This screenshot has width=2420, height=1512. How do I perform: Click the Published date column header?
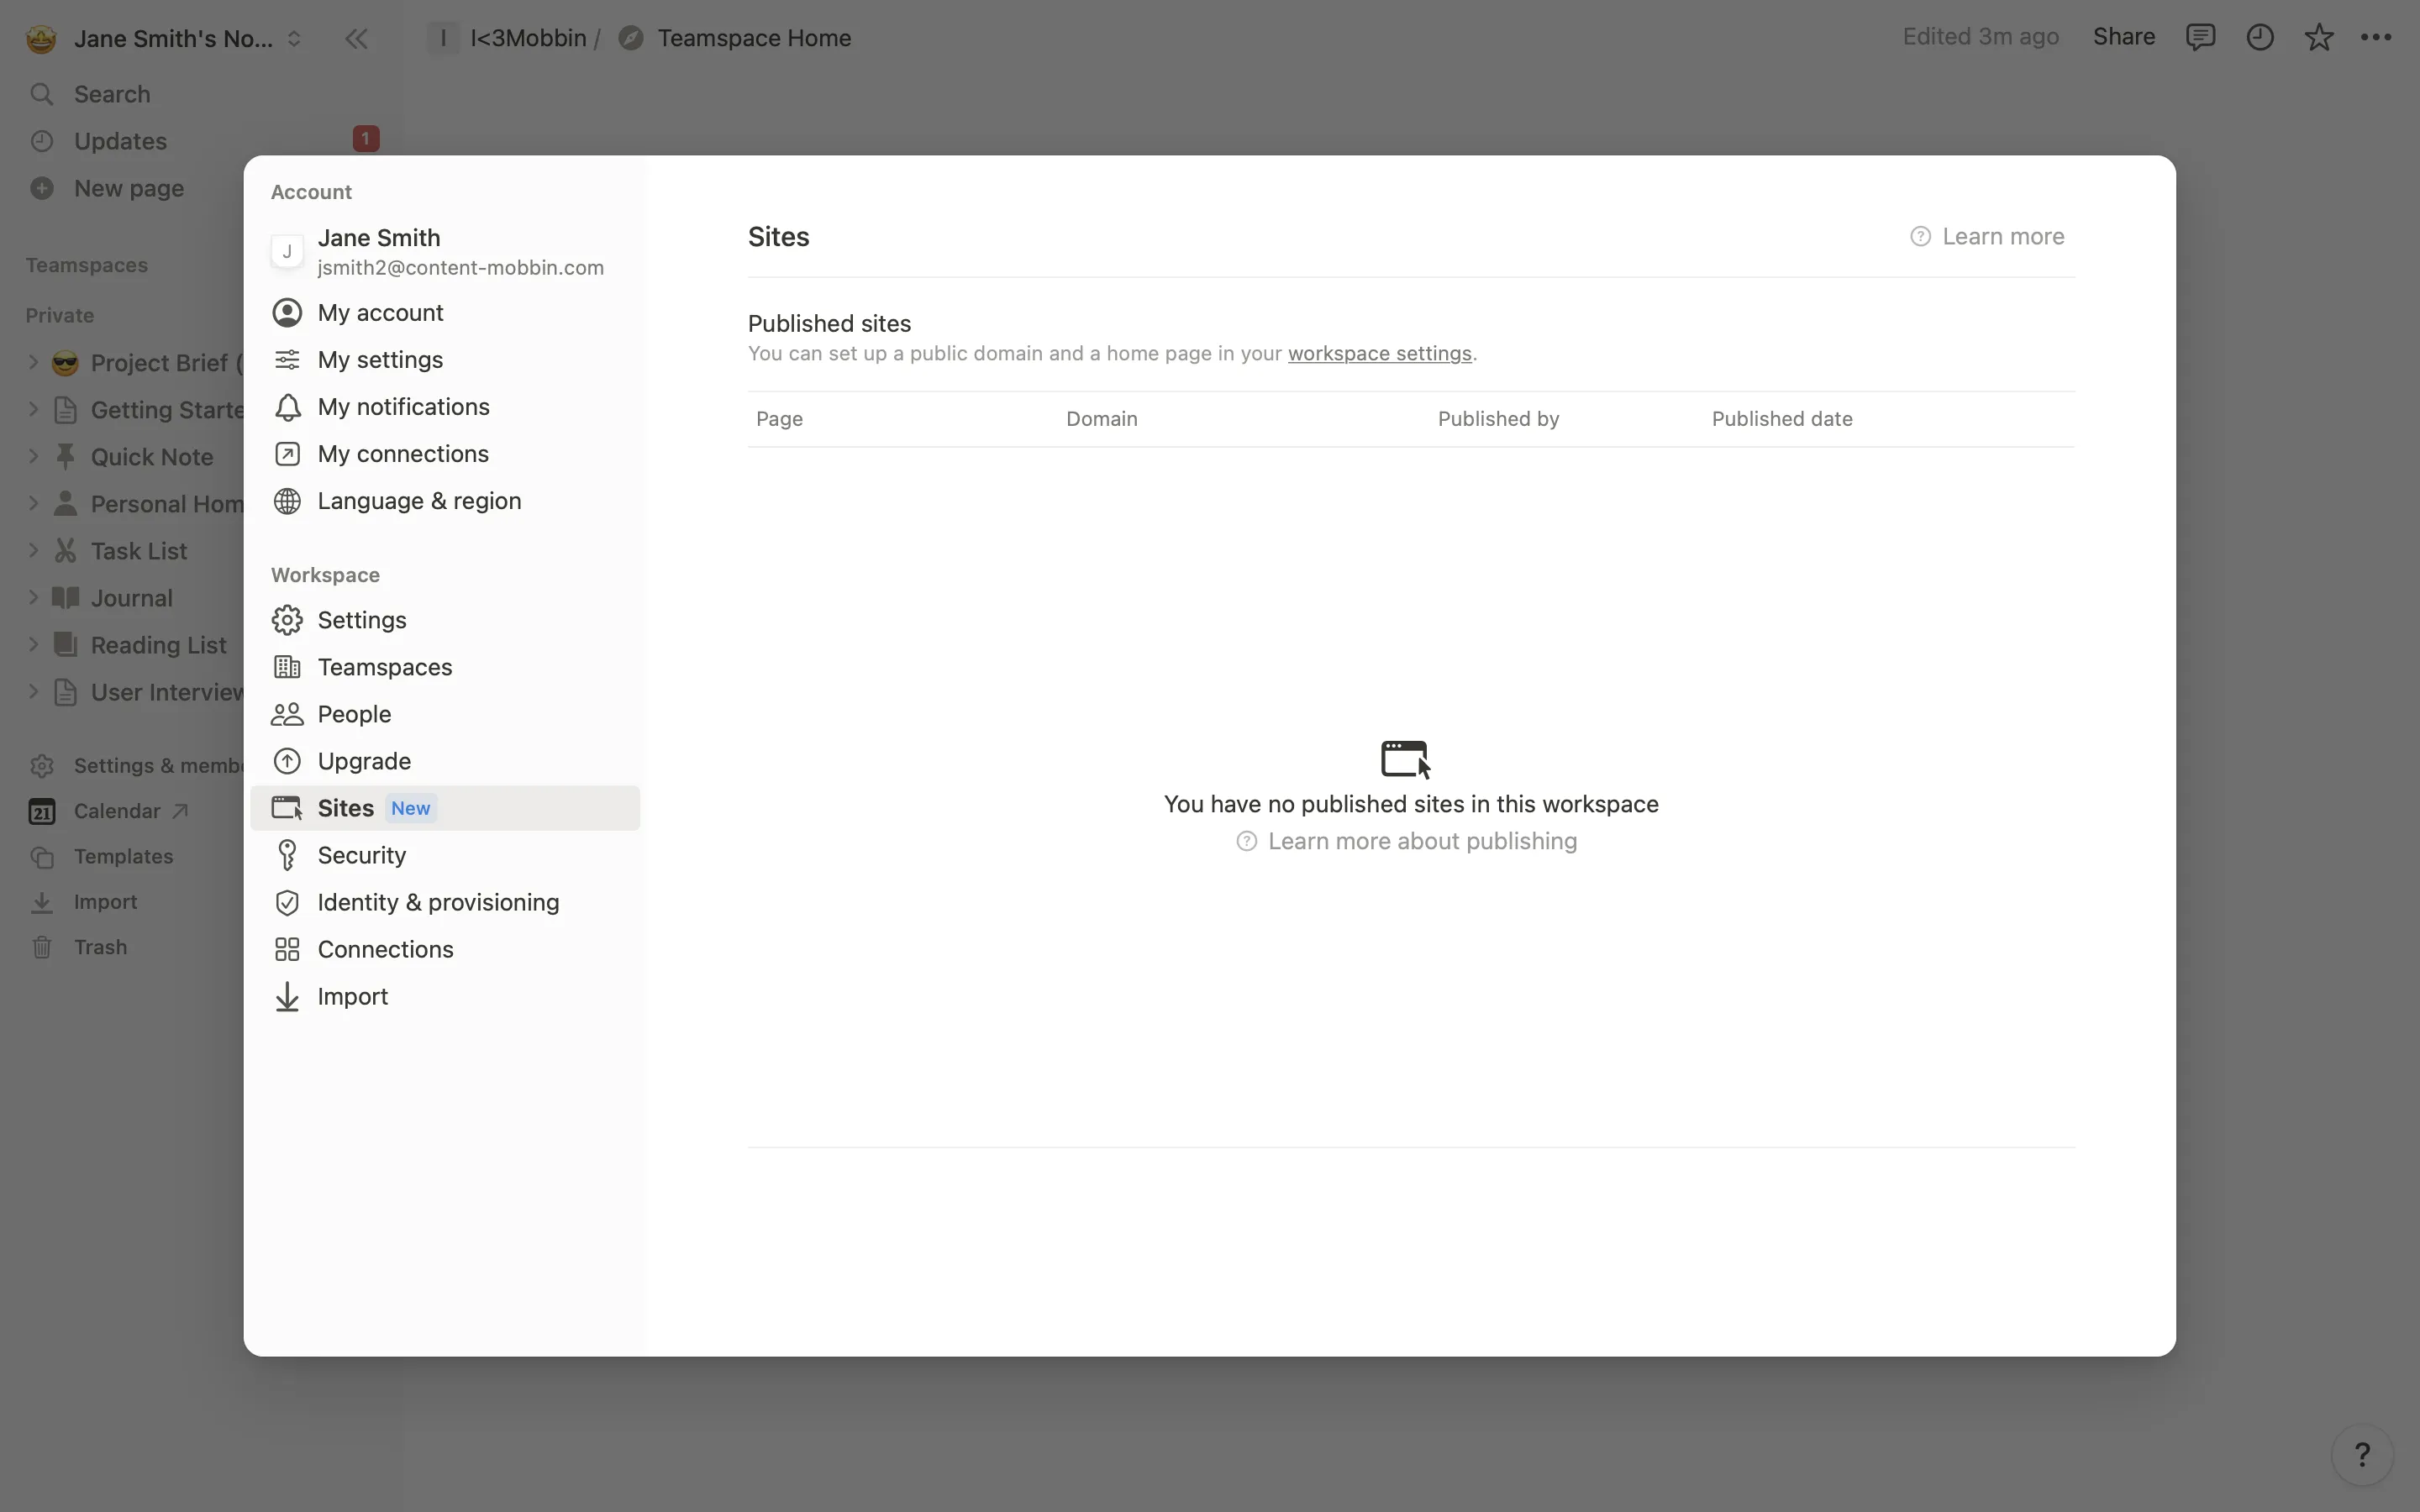point(1781,419)
